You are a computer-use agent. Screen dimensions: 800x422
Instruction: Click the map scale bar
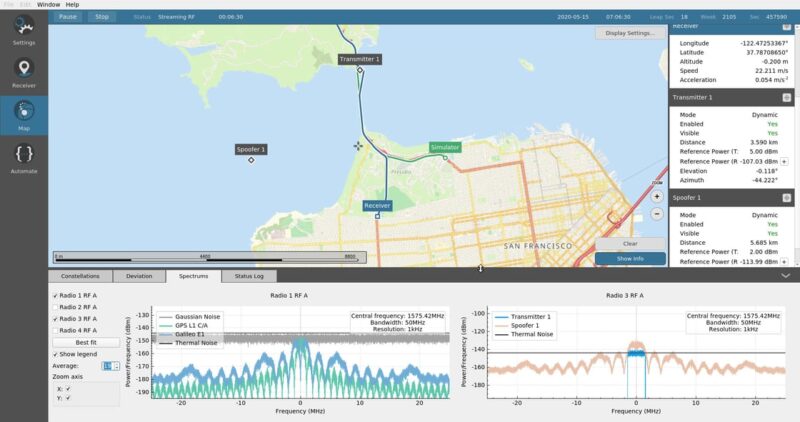[x=210, y=257]
